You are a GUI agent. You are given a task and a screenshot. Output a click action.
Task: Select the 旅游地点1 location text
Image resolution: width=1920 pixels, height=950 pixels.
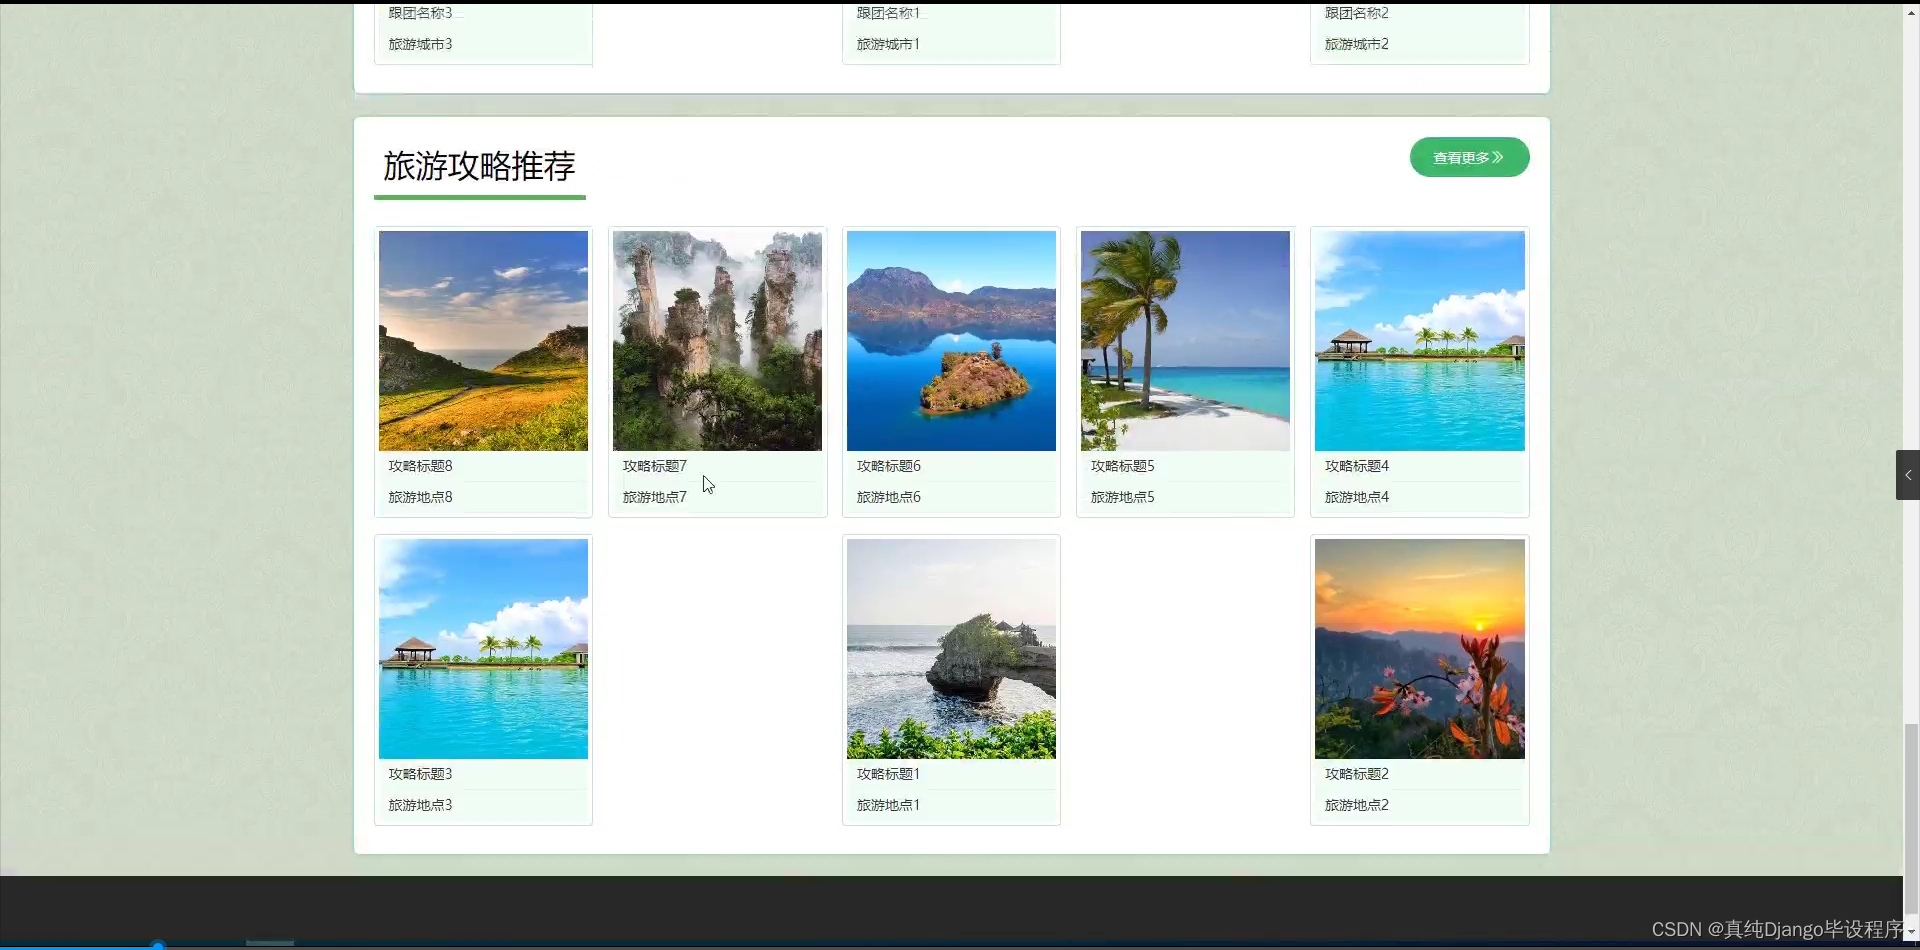pyautogui.click(x=888, y=805)
